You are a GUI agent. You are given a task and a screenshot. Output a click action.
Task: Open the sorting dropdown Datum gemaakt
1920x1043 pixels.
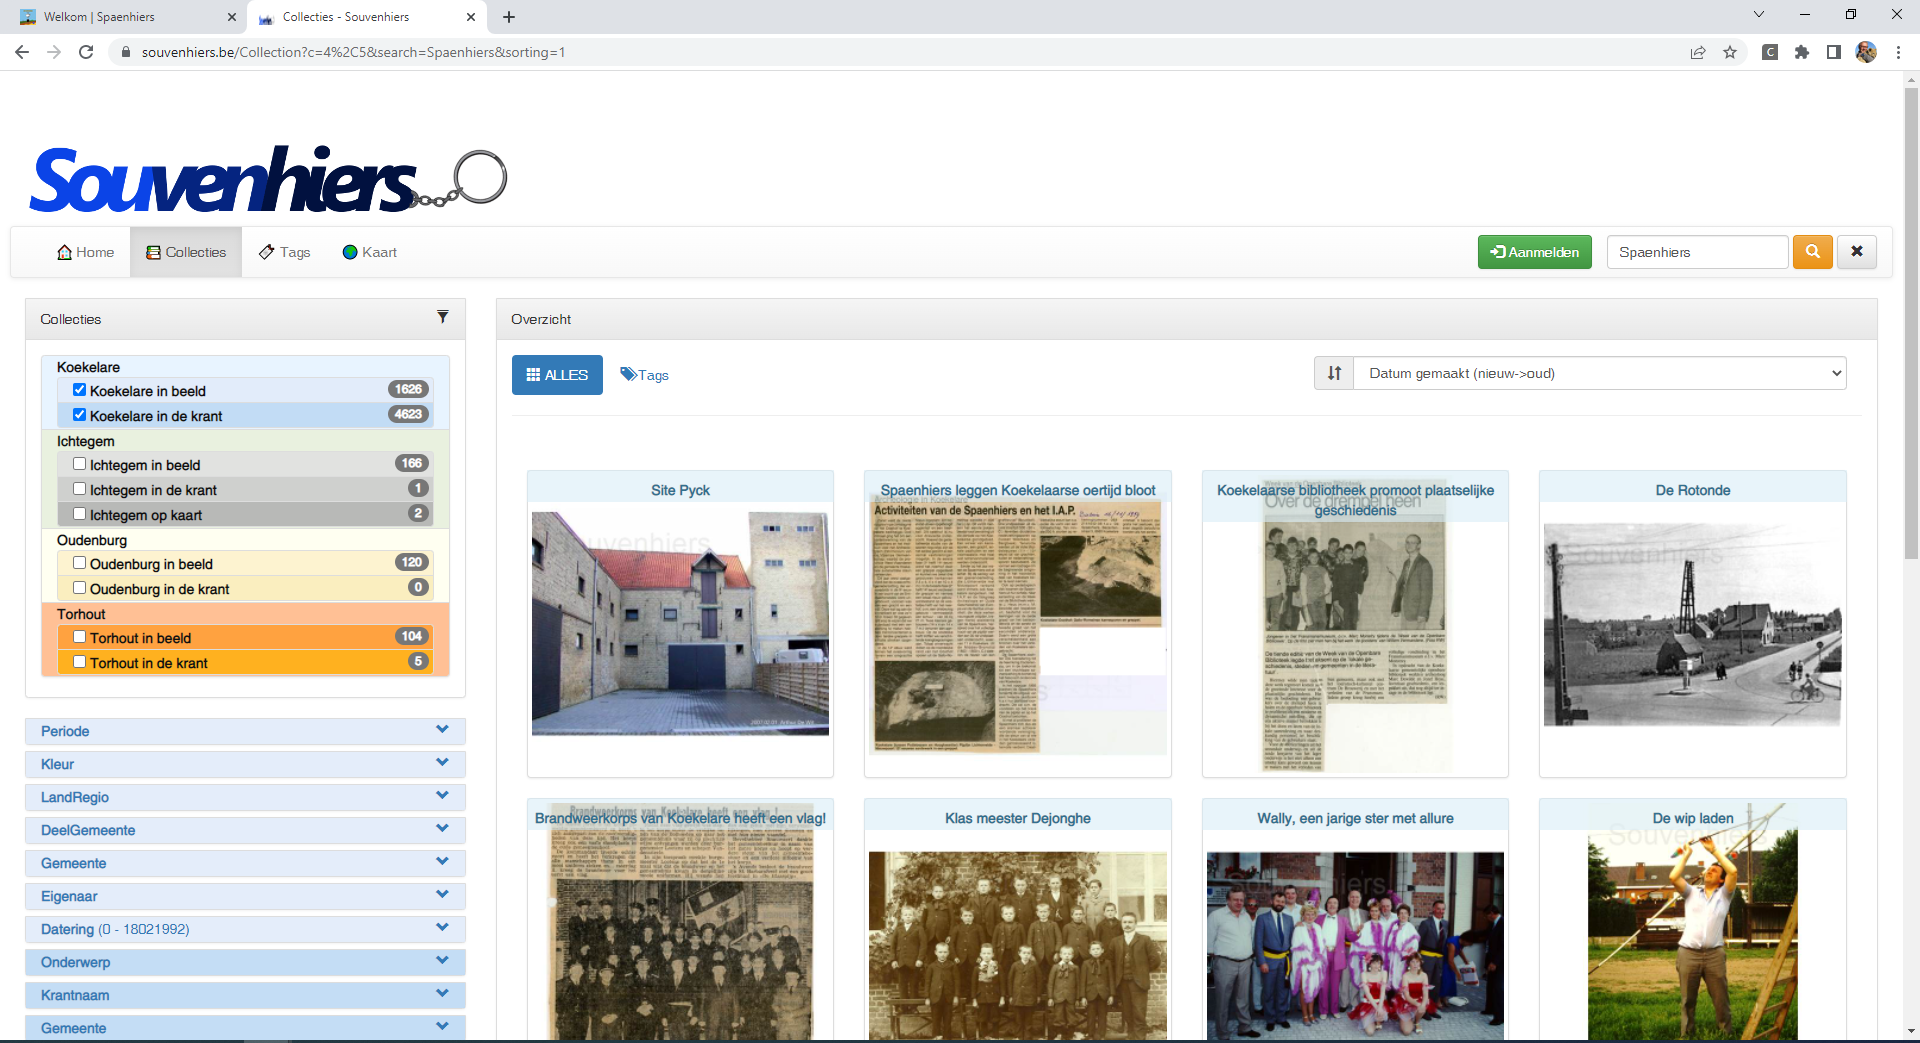pyautogui.click(x=1600, y=373)
